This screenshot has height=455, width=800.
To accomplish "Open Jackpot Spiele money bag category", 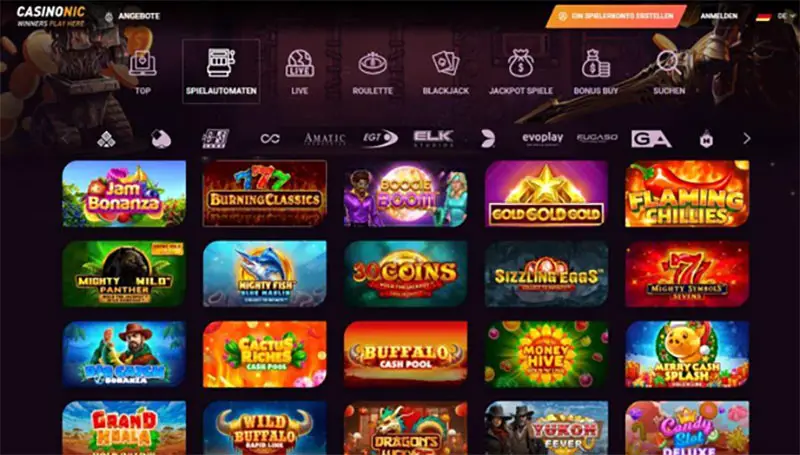I will pos(520,72).
